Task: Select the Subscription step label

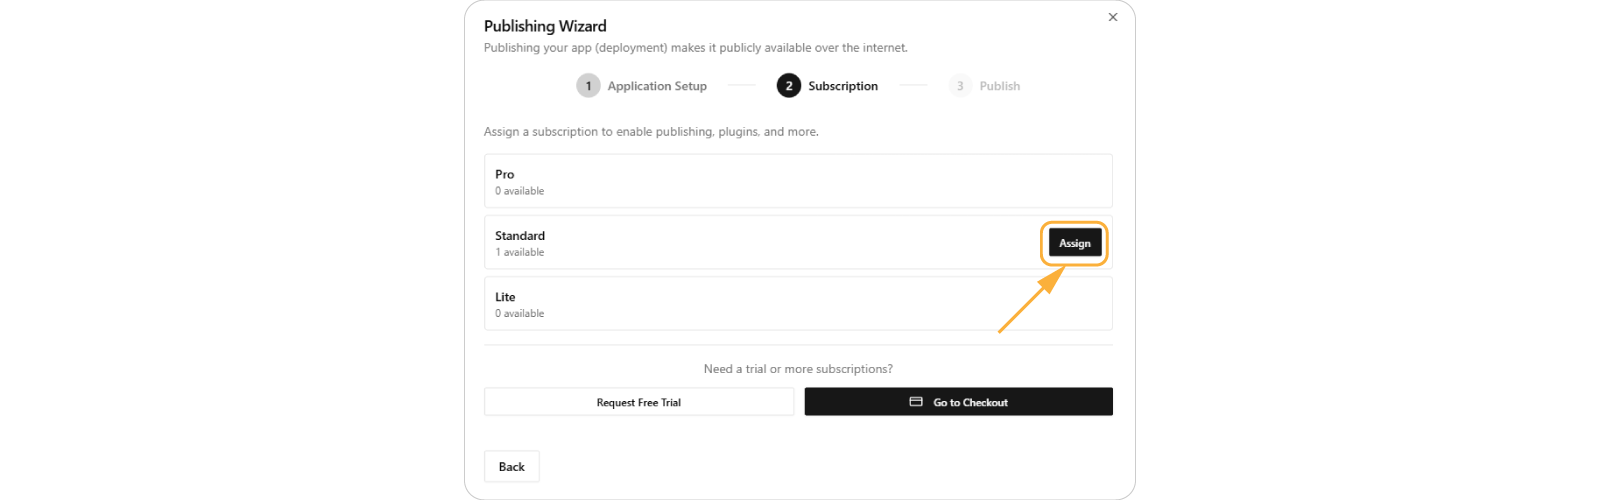Action: [x=843, y=86]
